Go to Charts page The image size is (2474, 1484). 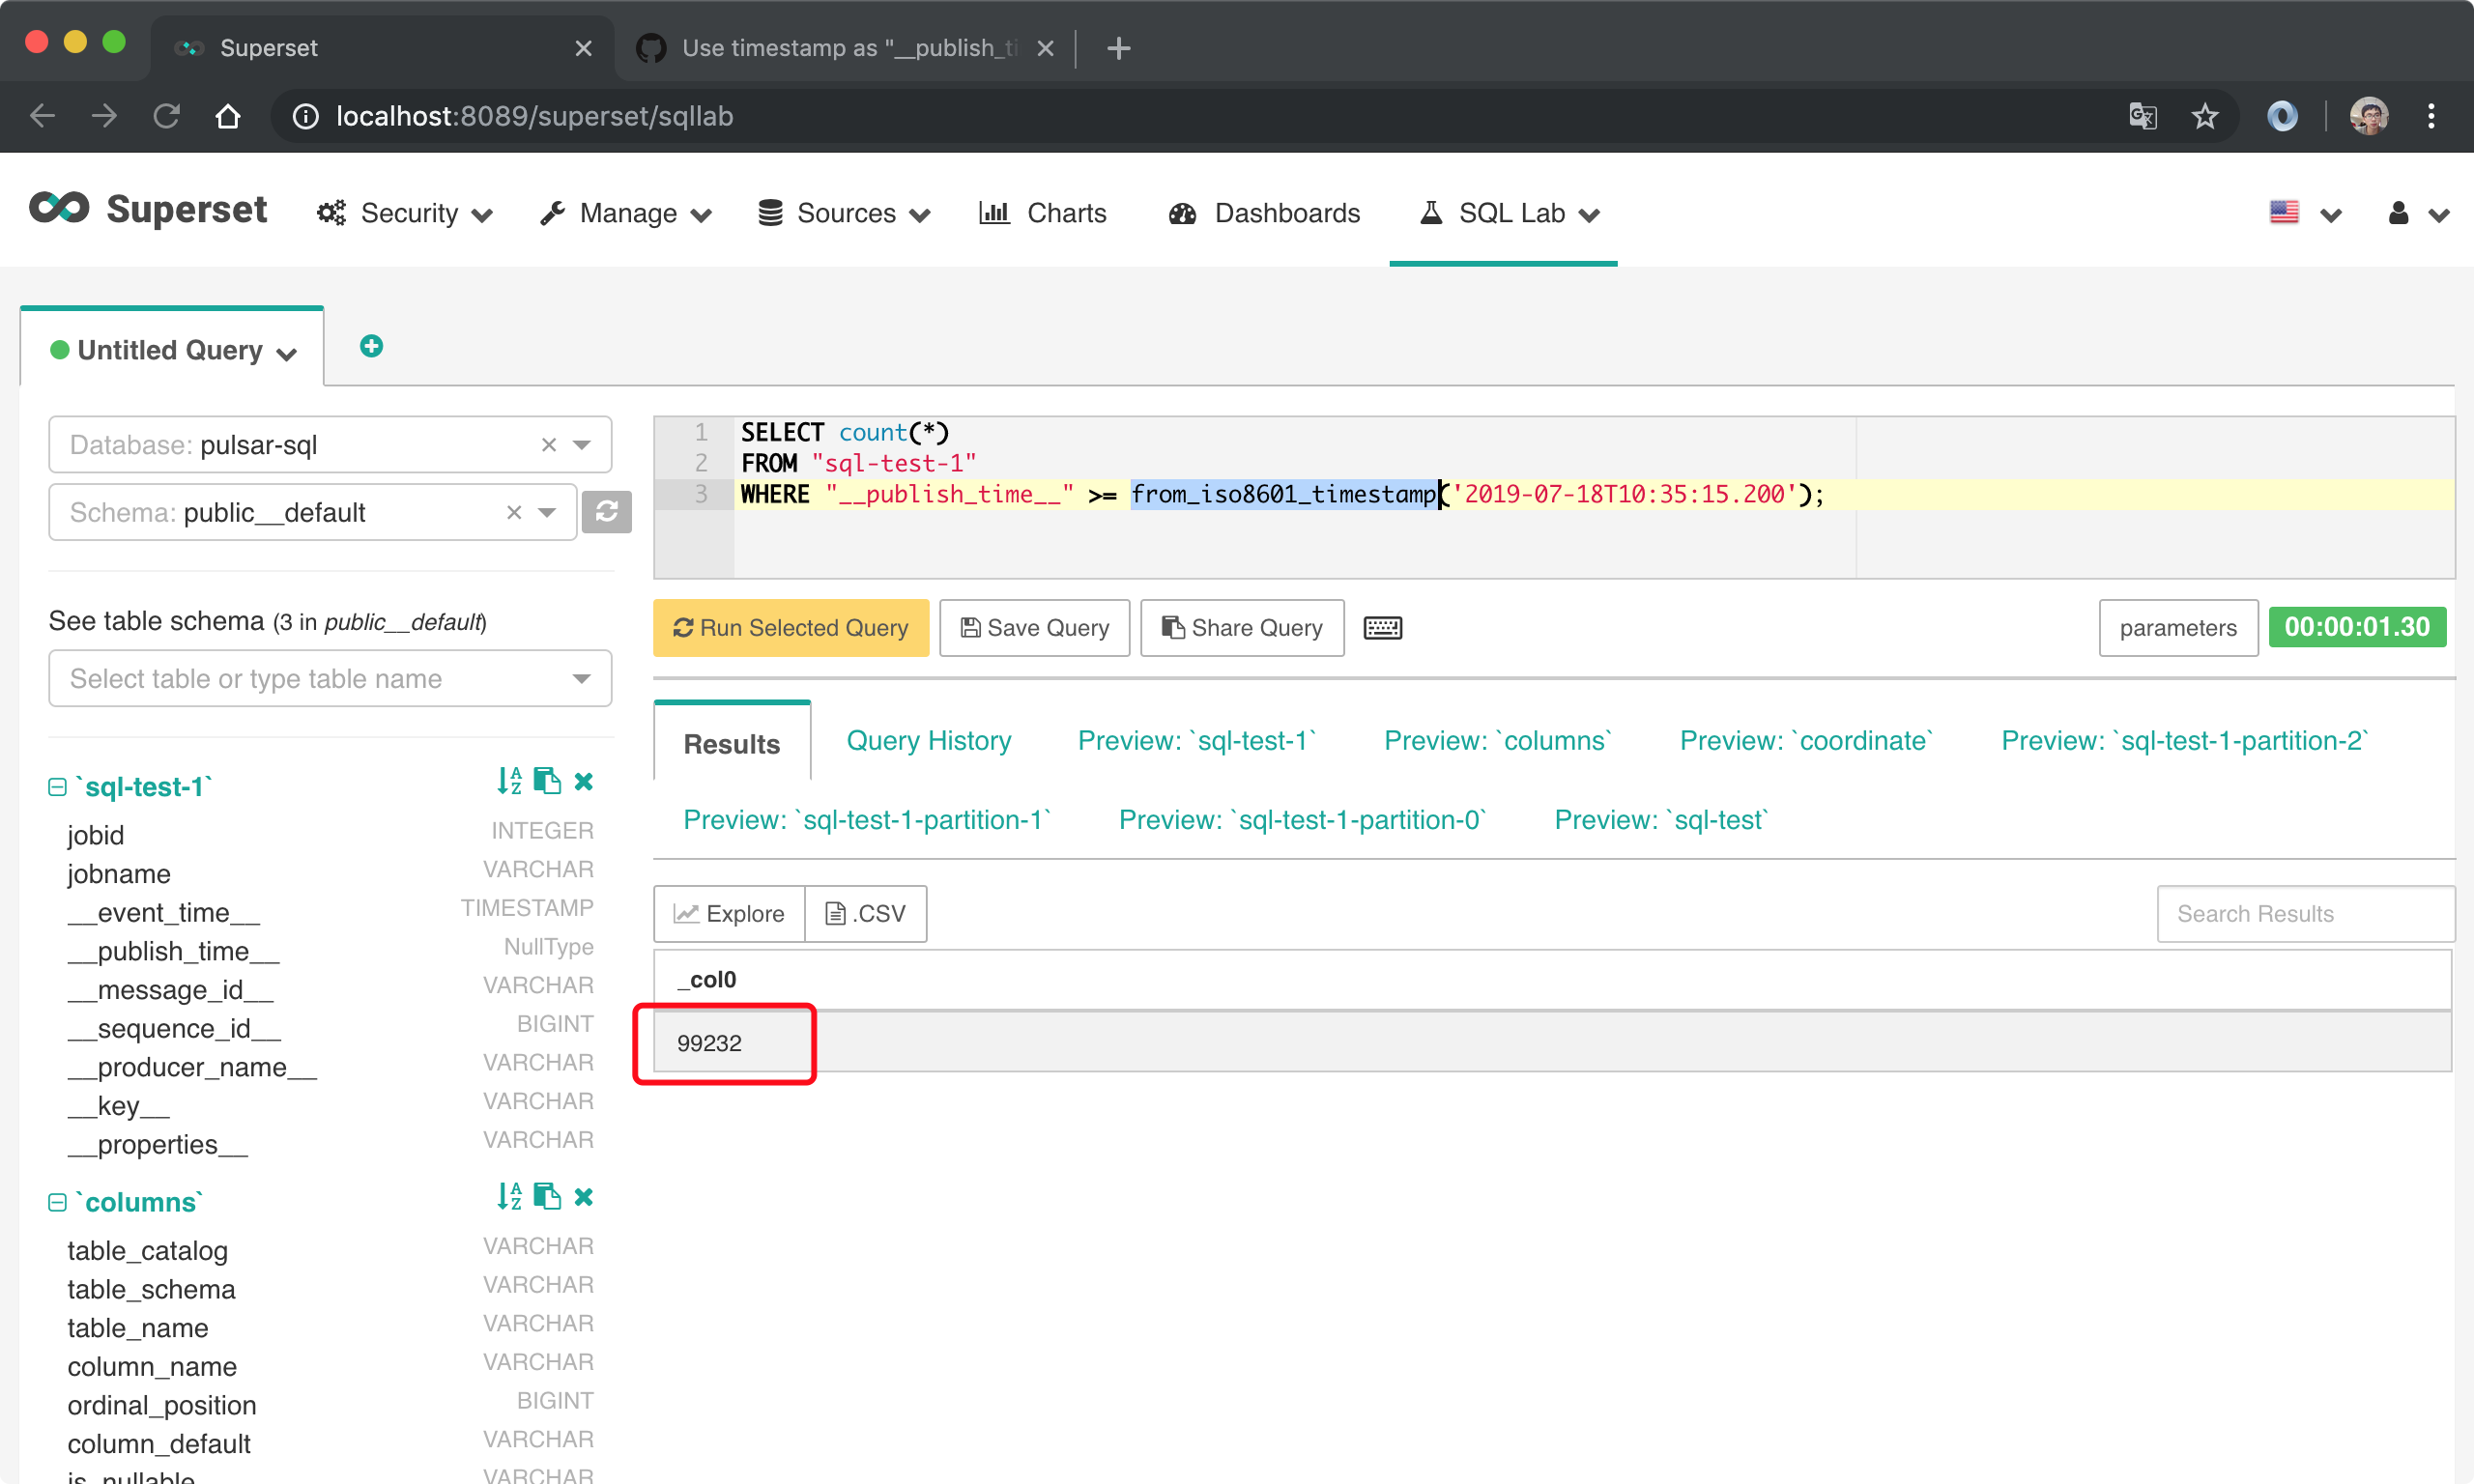[x=1043, y=213]
